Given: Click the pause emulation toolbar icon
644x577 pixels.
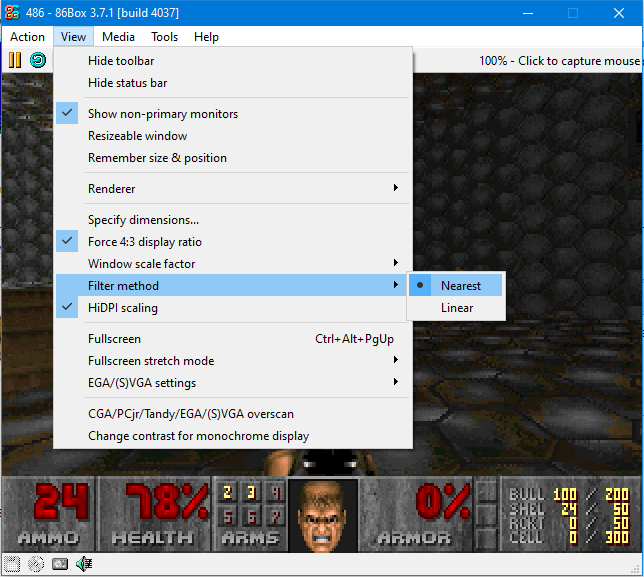Looking at the screenshot, I should coord(15,60).
